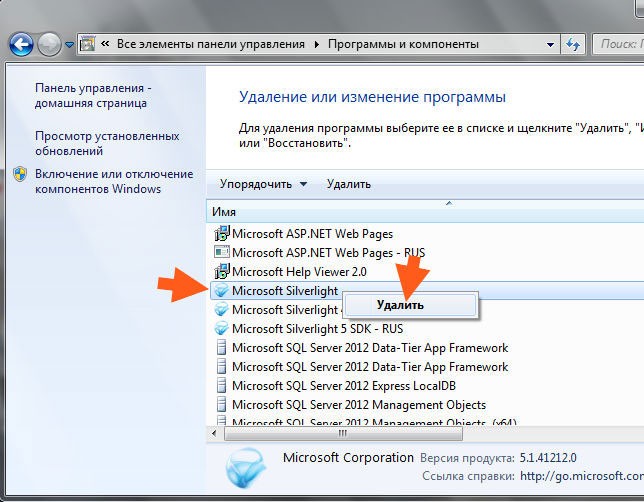The width and height of the screenshot is (644, 502).
Task: Open 'Просмотр установленных обновлений' link
Action: pos(107,143)
